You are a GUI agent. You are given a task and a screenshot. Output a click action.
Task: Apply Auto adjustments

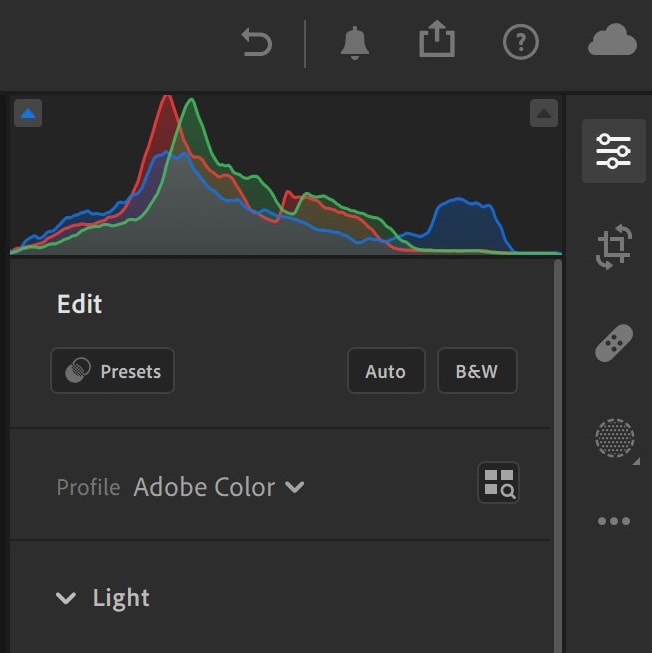386,371
